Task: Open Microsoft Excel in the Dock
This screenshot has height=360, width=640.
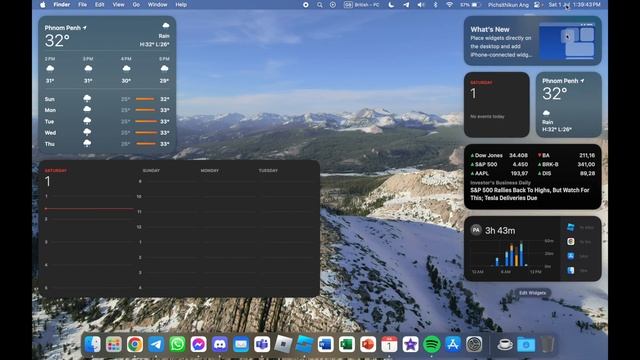Action: click(x=347, y=344)
